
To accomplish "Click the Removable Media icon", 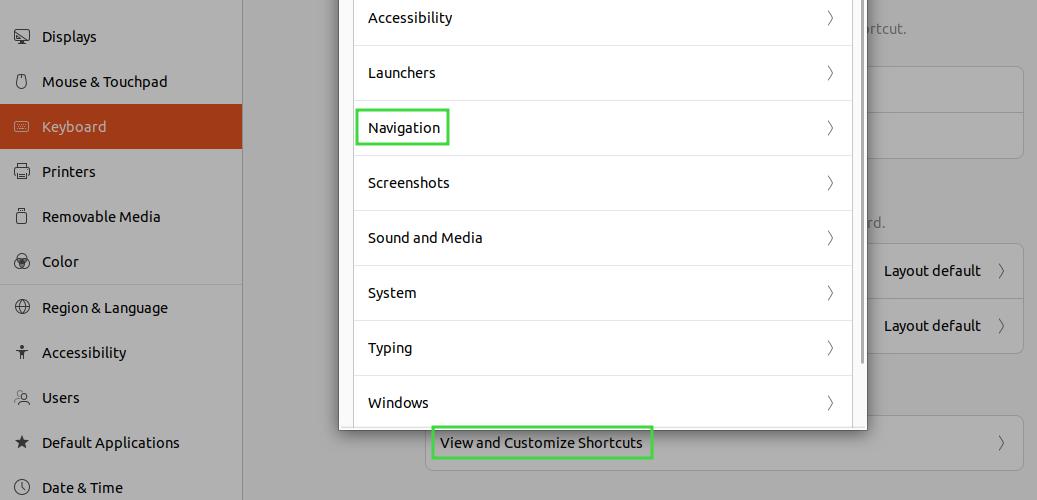I will point(22,217).
